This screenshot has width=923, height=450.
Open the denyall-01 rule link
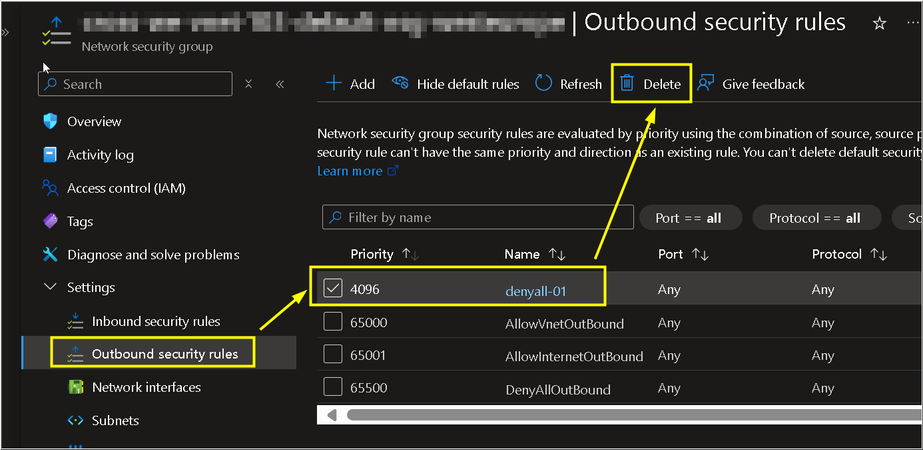(x=536, y=290)
